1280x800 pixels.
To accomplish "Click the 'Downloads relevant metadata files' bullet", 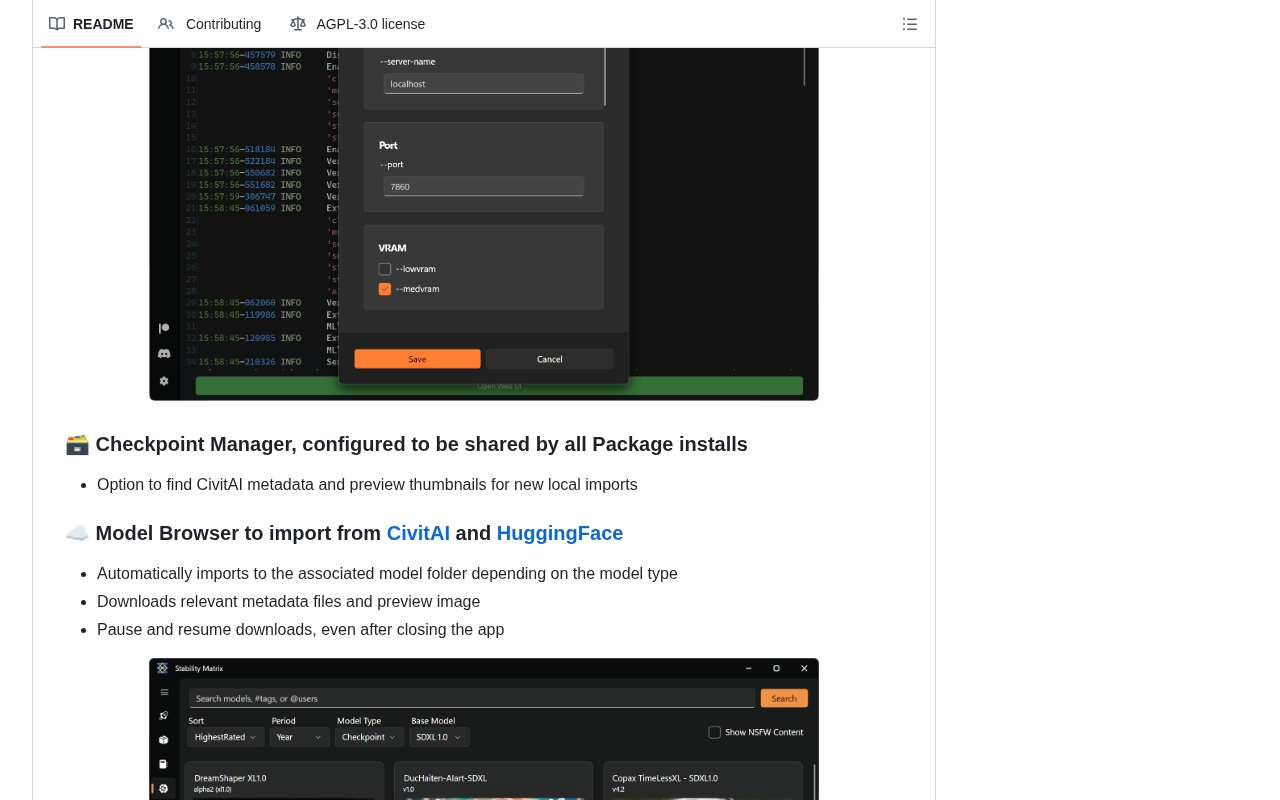I will [288, 602].
